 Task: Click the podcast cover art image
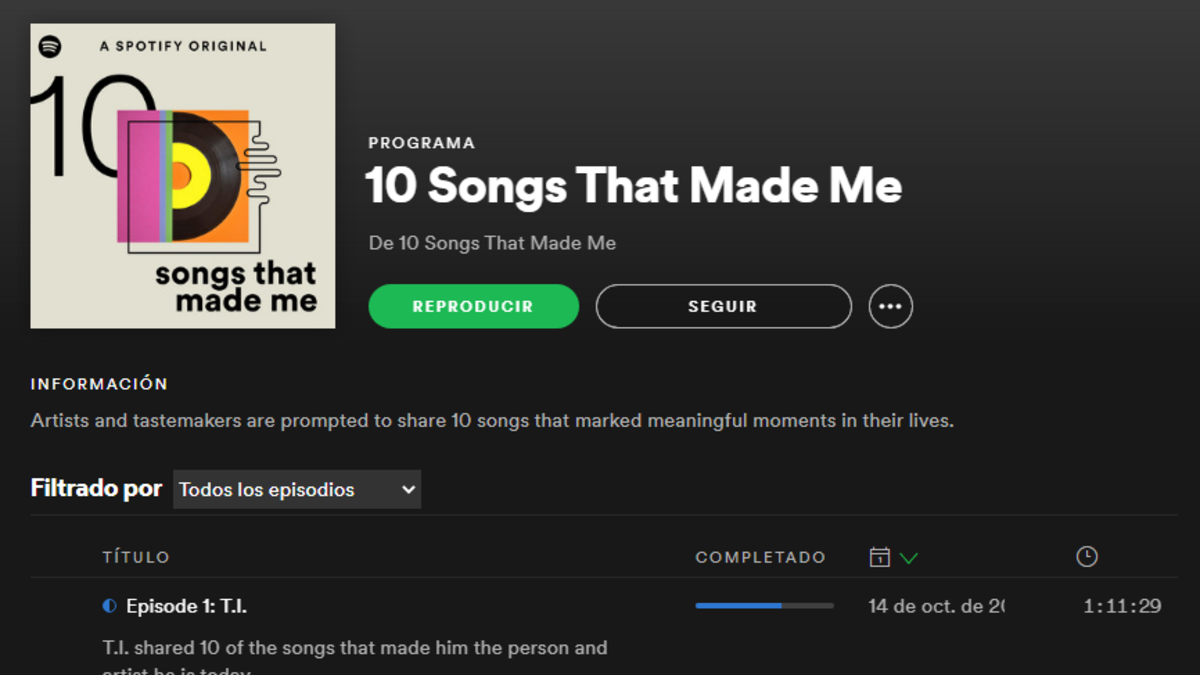183,176
